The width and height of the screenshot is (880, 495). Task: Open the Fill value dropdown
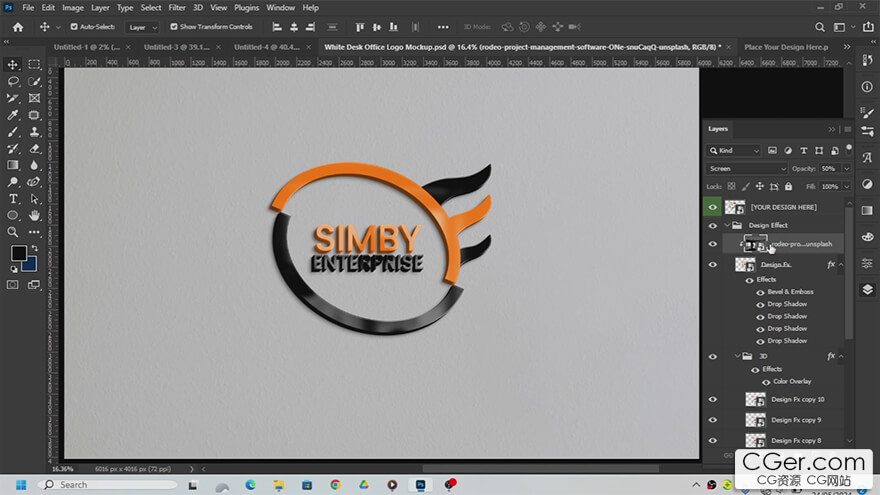pyautogui.click(x=847, y=186)
